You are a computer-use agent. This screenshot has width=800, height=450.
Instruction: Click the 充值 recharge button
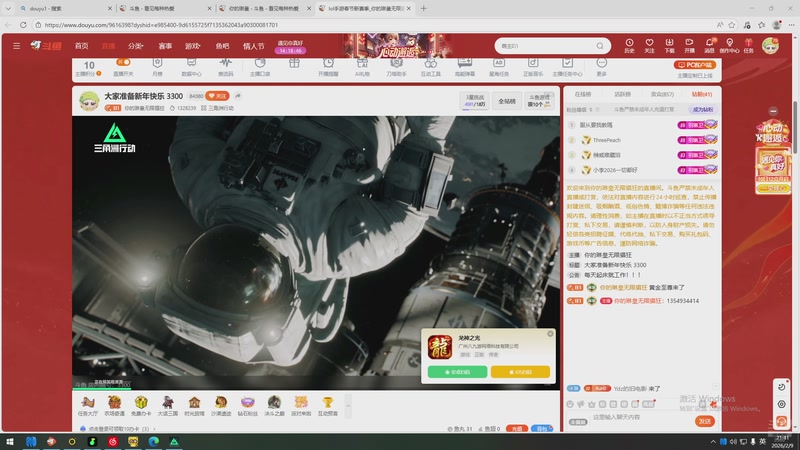tap(516, 429)
